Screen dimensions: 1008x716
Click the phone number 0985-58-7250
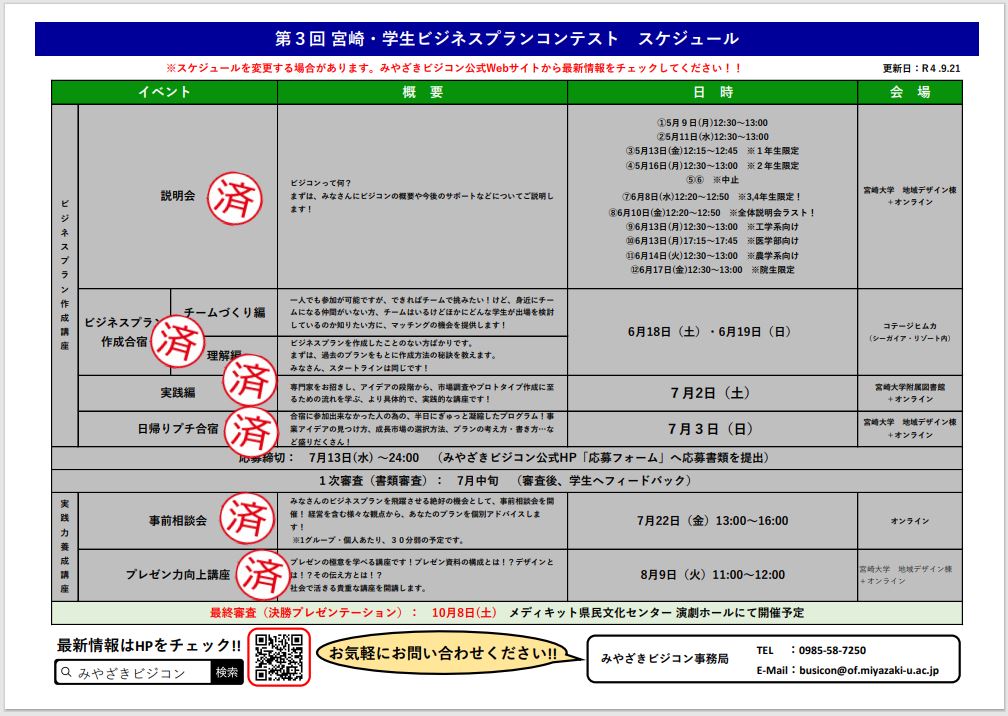(832, 650)
